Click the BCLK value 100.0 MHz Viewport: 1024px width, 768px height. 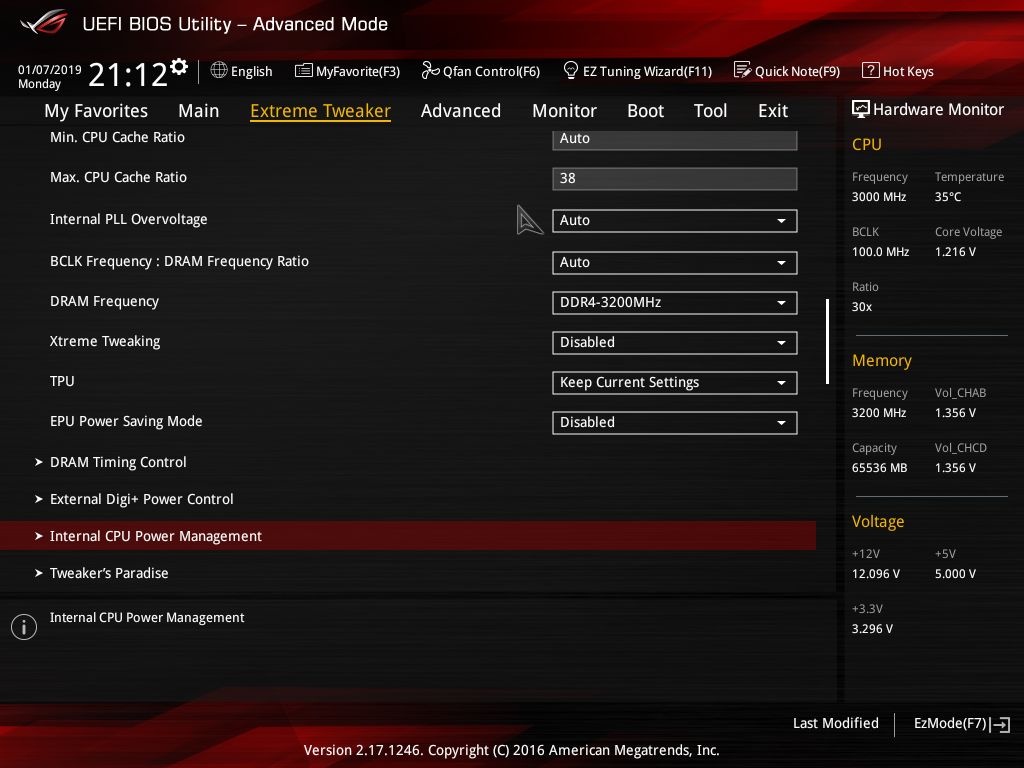click(x=880, y=251)
